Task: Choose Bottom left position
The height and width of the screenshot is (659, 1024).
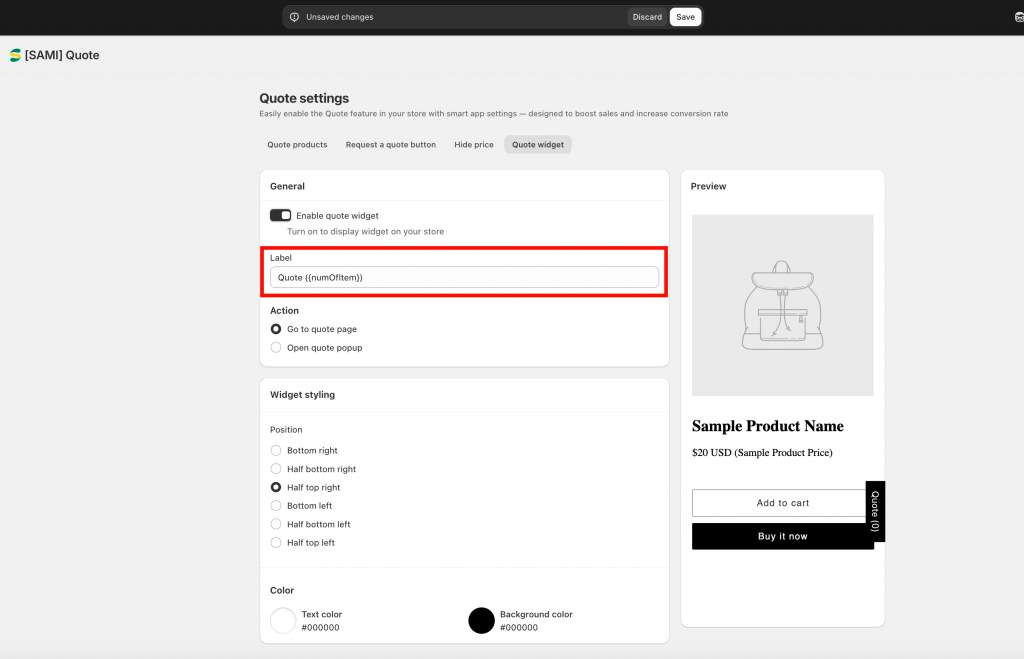Action: point(276,506)
